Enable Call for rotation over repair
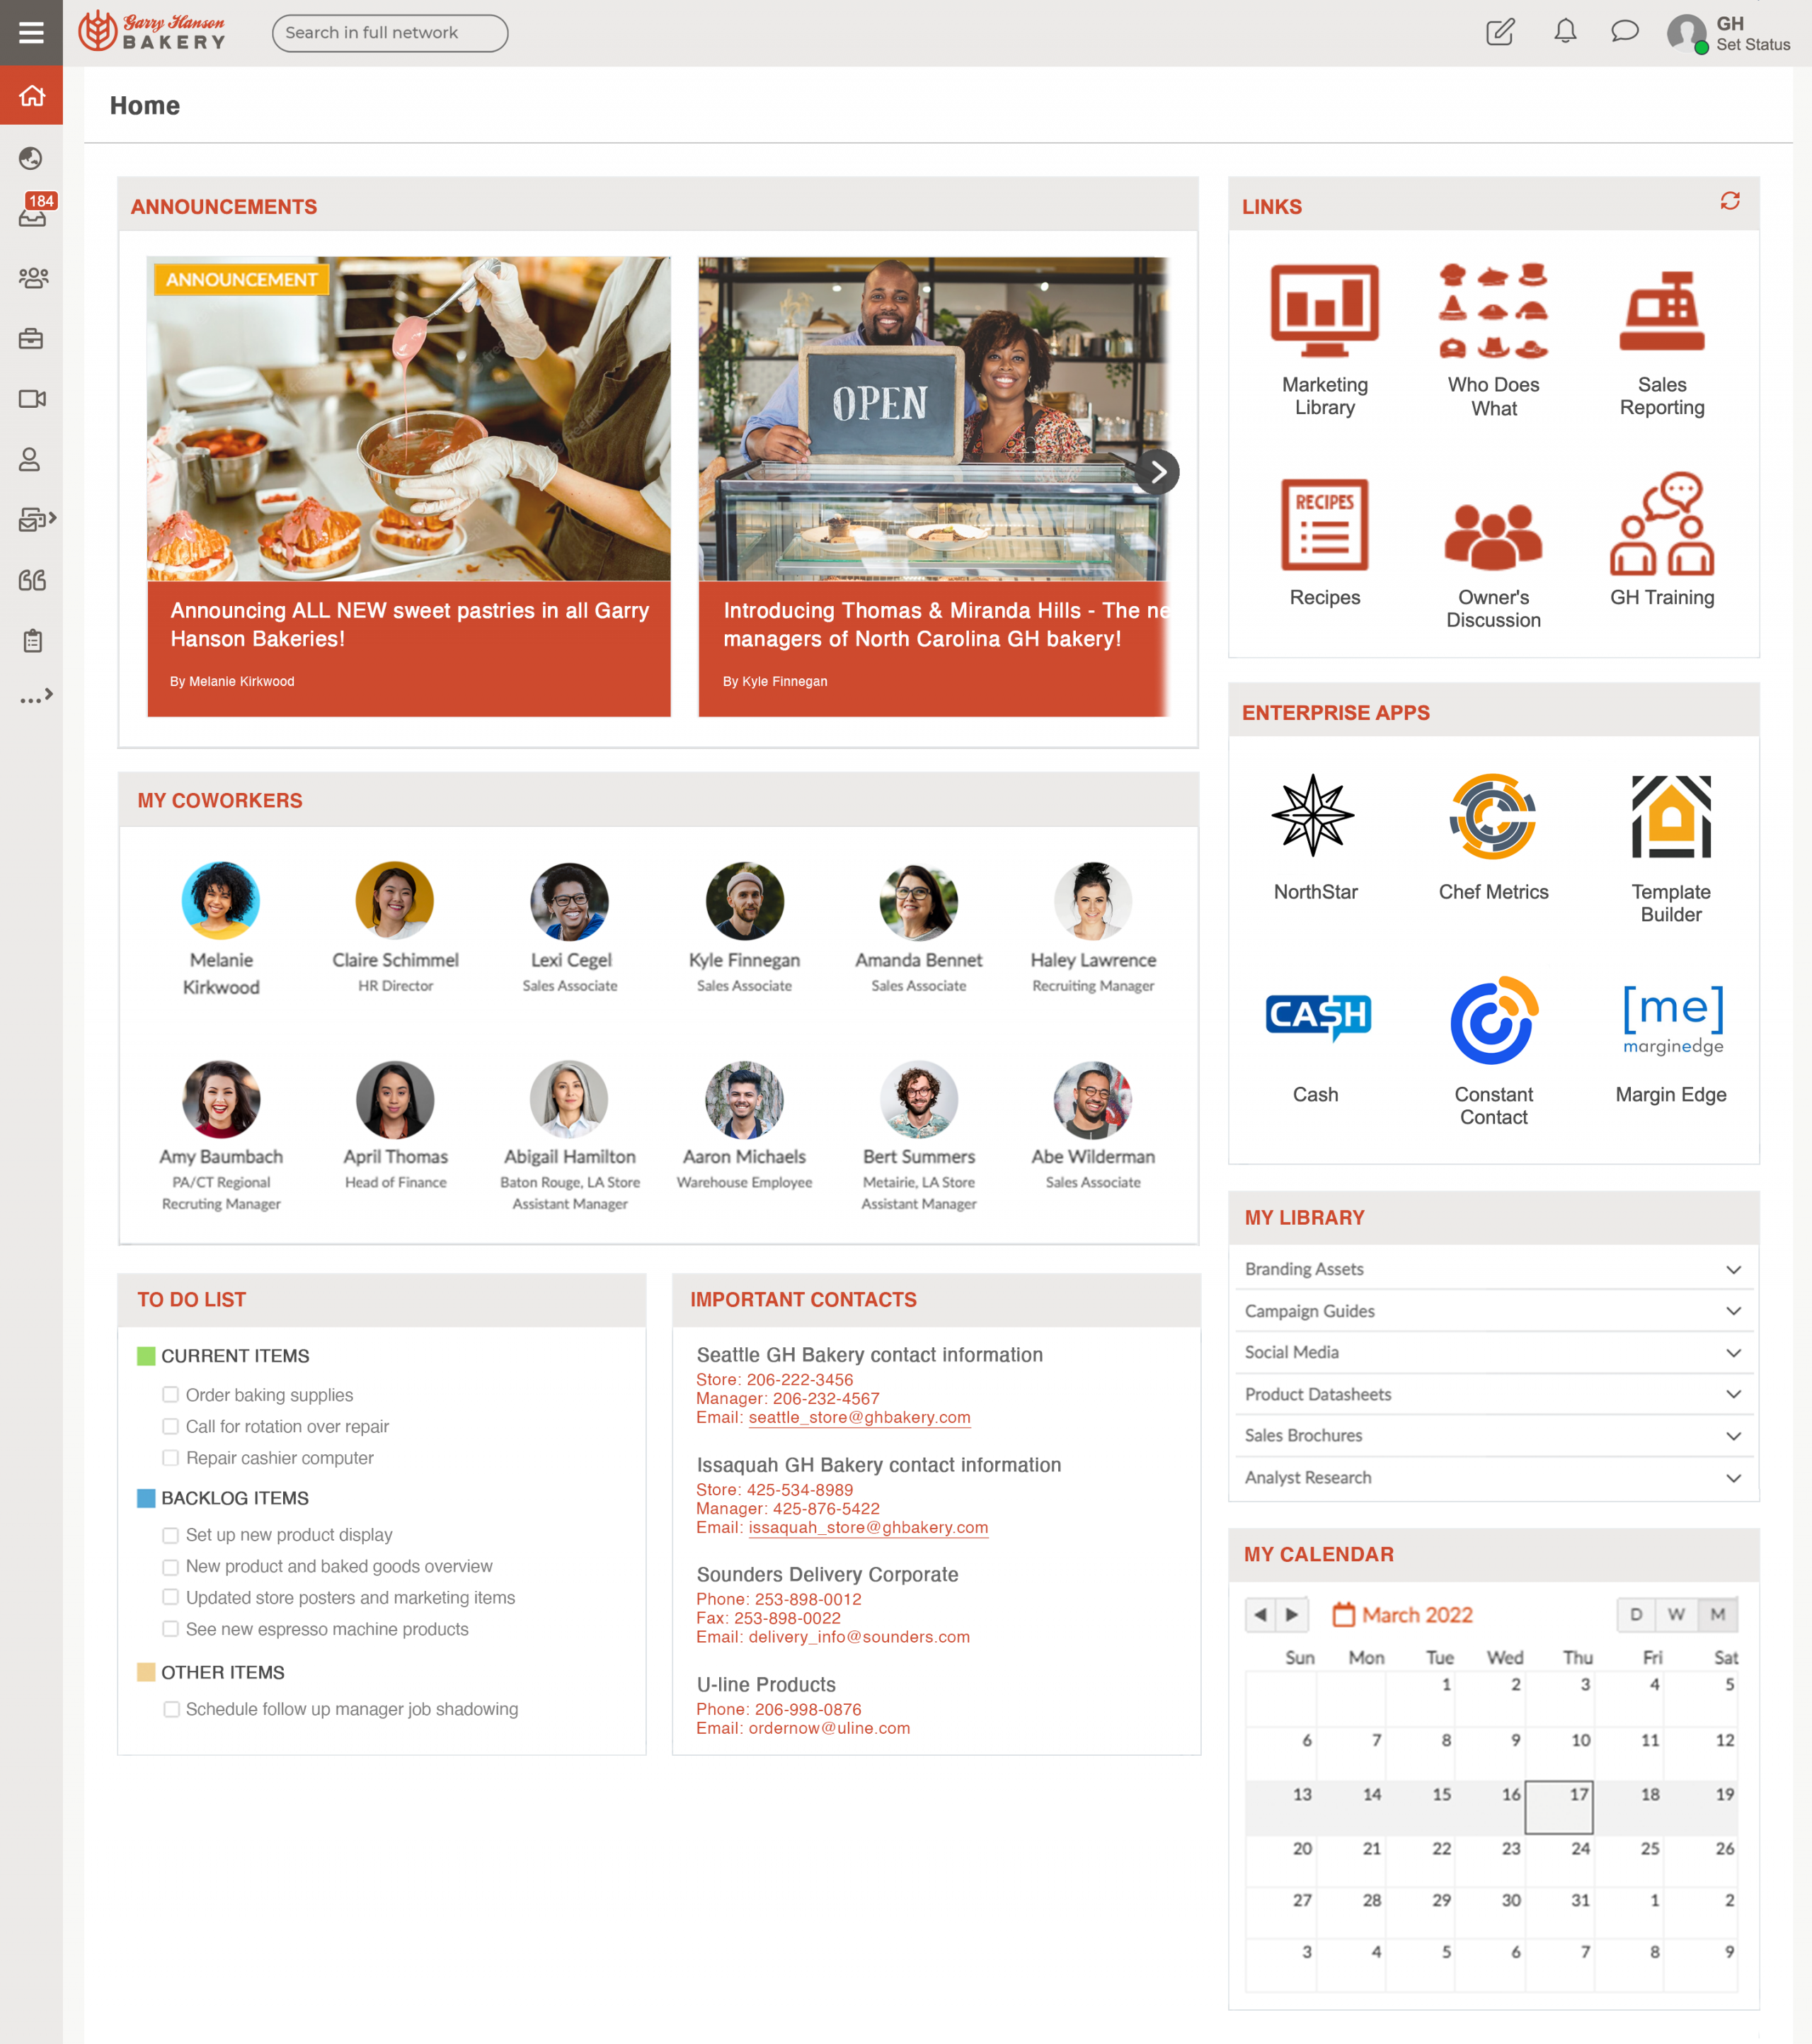1812x2044 pixels. 170,1426
